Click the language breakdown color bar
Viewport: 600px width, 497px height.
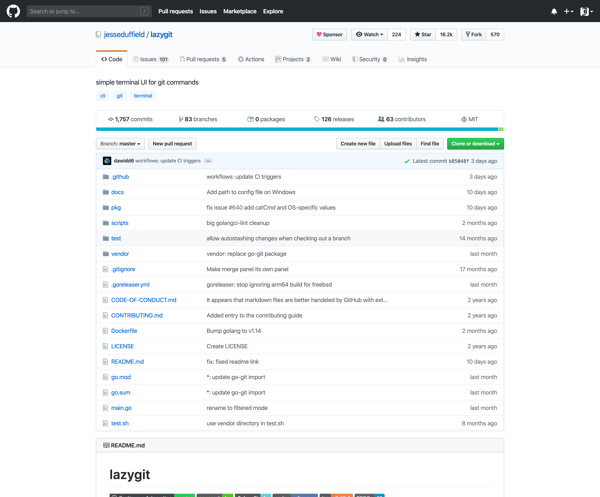pos(300,129)
